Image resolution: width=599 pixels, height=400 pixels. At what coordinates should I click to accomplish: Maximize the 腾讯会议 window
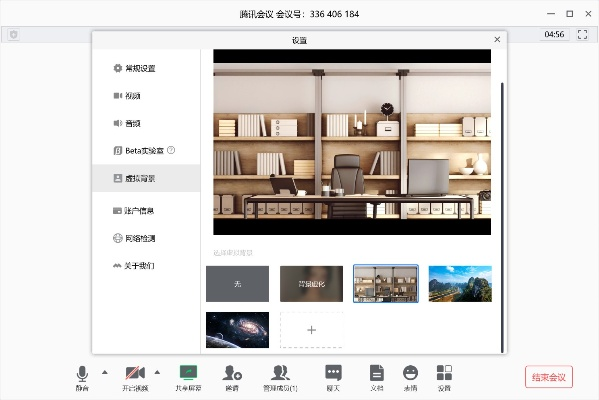pos(570,14)
